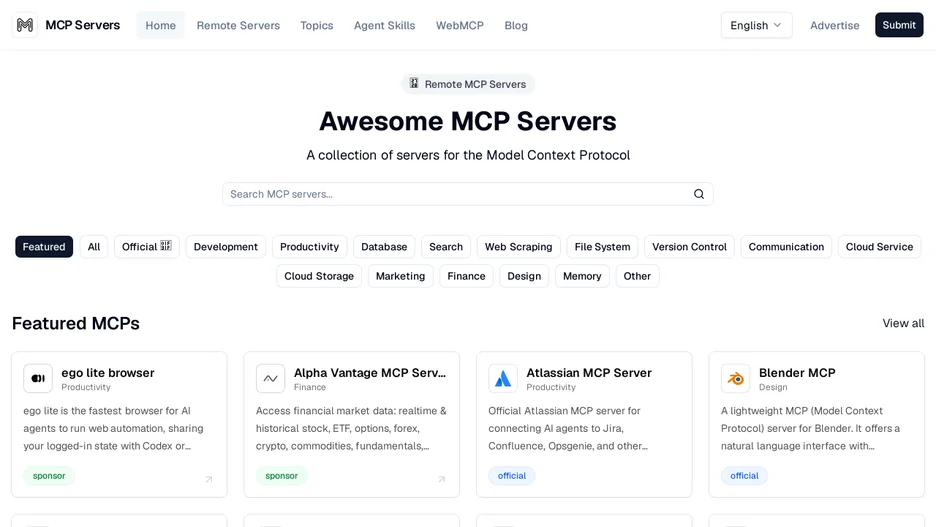Open the ego lite browser card title
Viewport: 936px width, 527px height.
[107, 372]
